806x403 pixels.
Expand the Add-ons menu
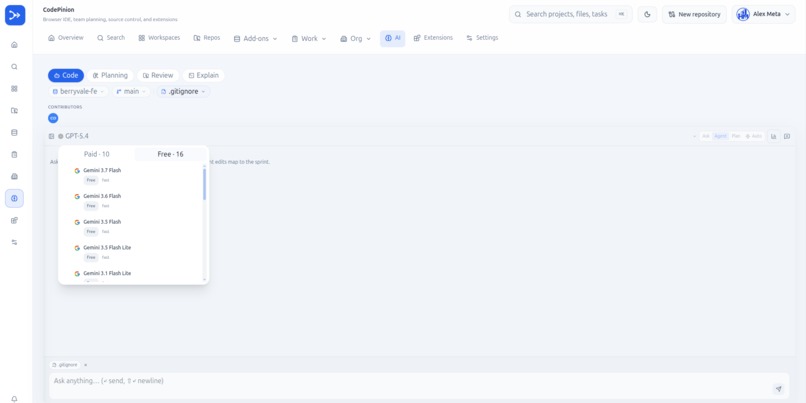click(255, 39)
